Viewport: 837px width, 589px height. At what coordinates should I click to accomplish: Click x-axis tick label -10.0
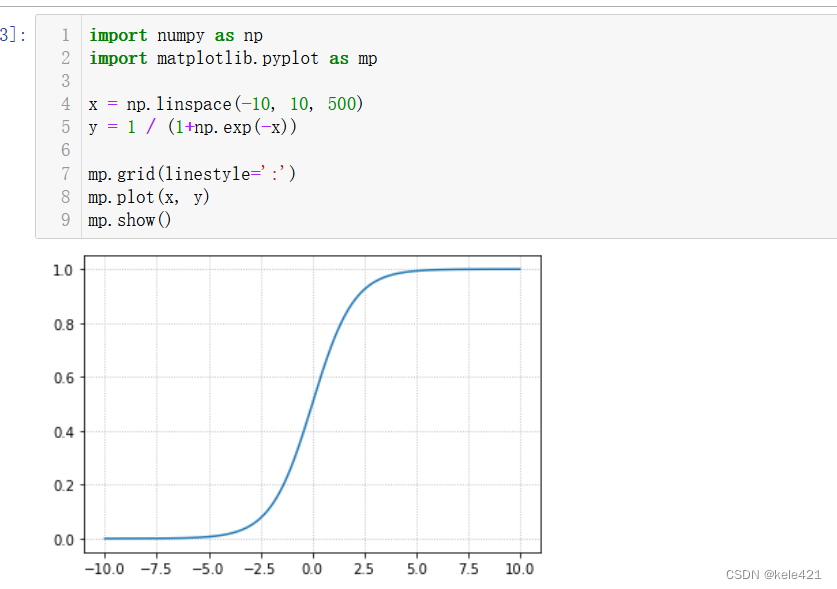(x=104, y=569)
